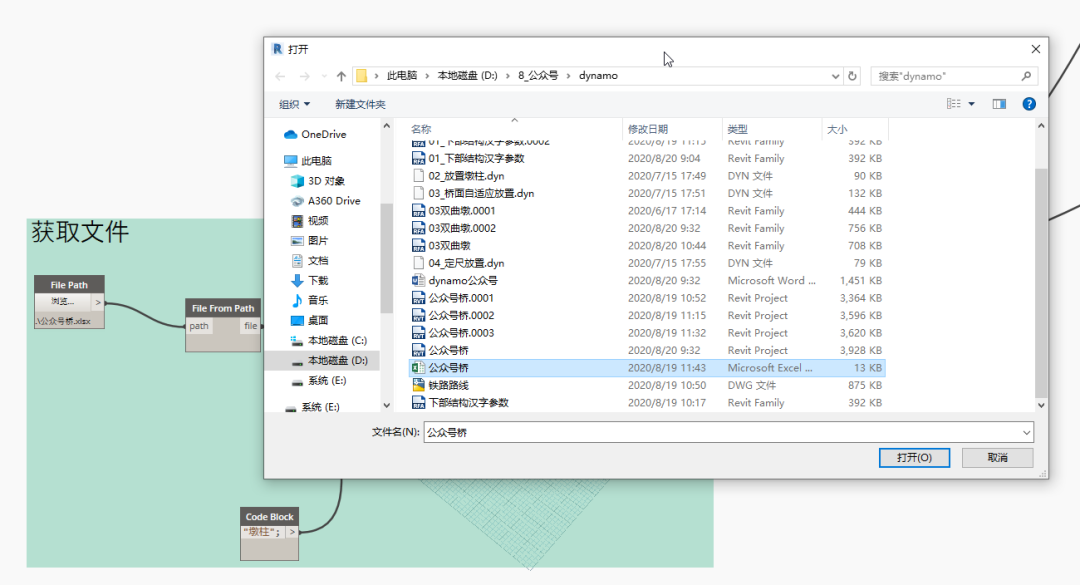This screenshot has height=585, width=1080.
Task: Click the navigation pane scrollbar
Action: [x=386, y=258]
